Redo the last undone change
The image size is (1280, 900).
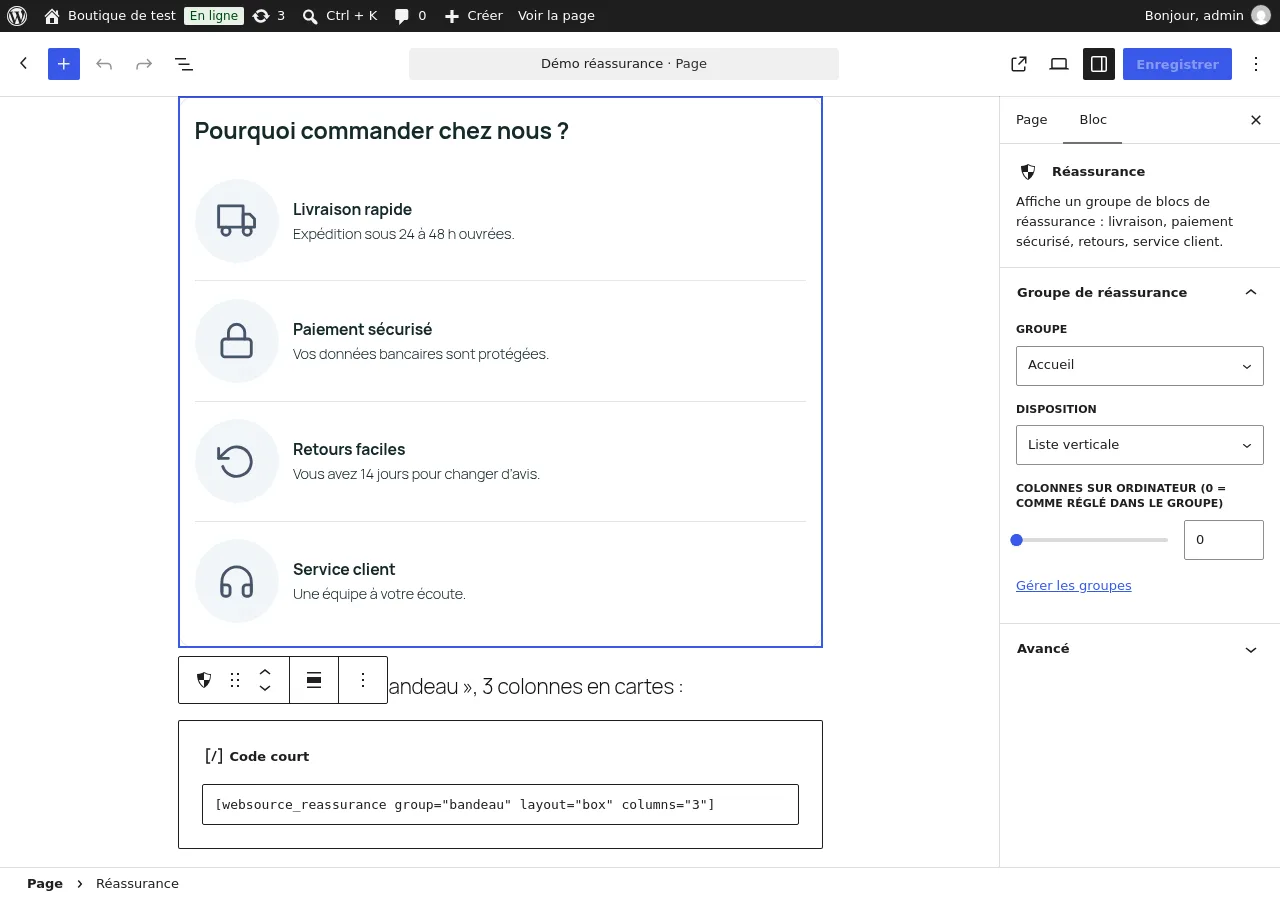[144, 64]
